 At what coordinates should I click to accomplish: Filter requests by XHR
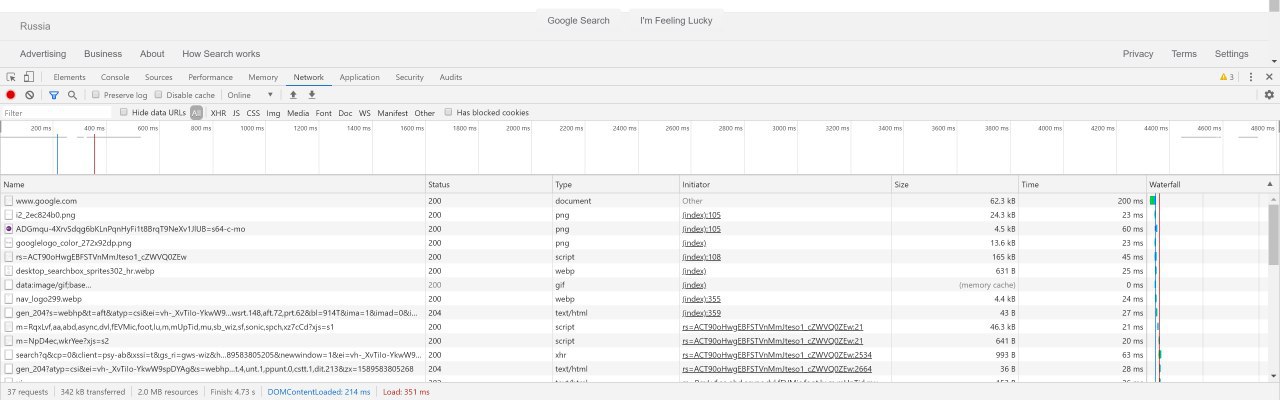click(218, 113)
